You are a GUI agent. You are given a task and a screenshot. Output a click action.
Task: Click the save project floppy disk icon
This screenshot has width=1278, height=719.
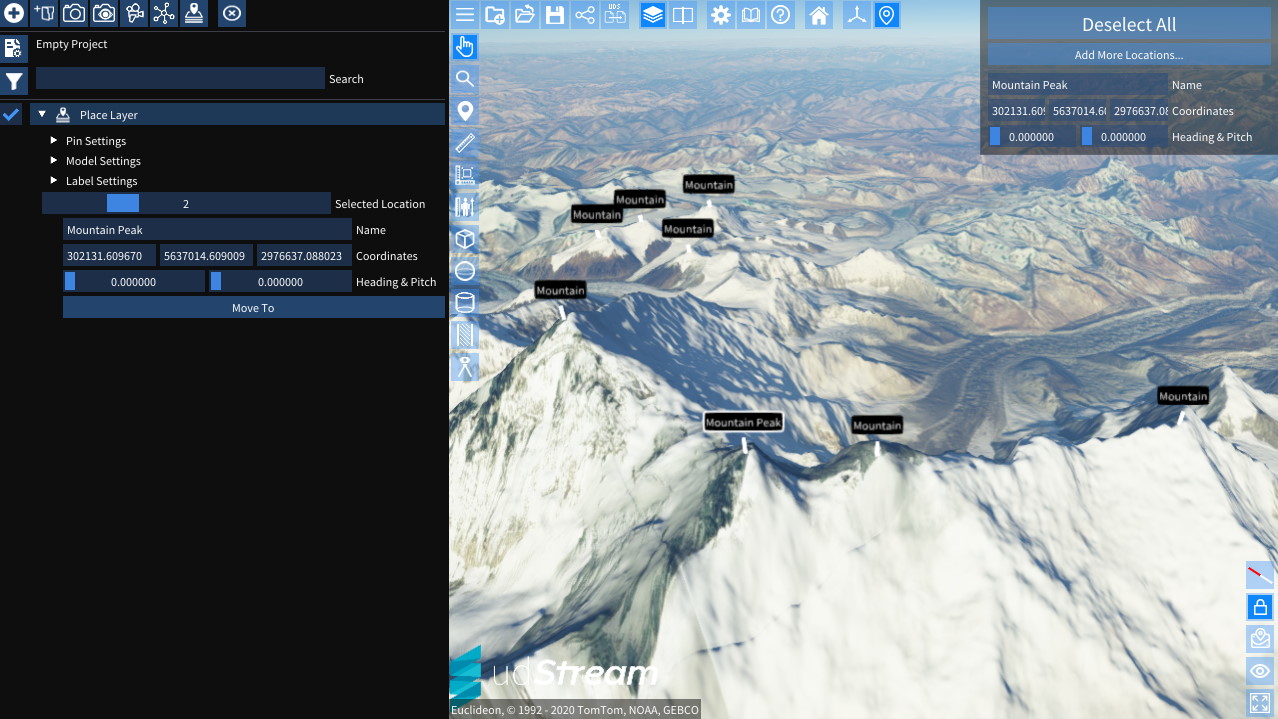(555, 15)
